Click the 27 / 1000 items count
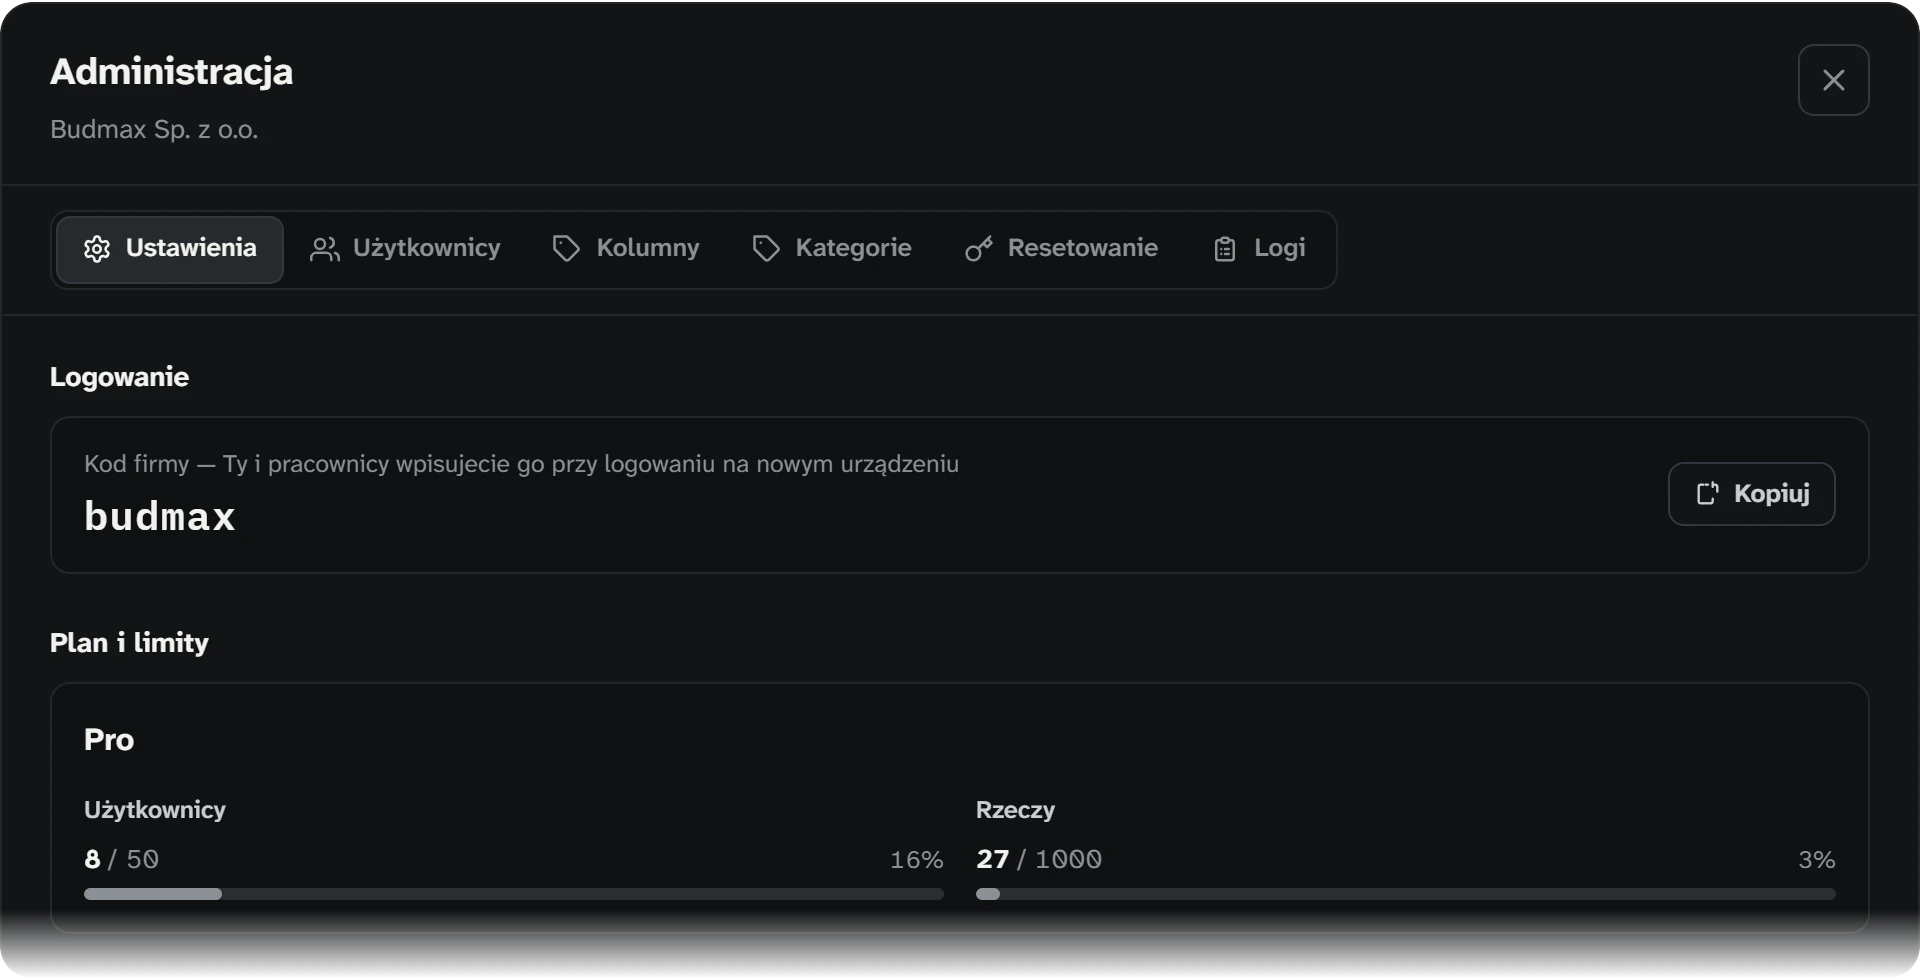This screenshot has height=978, width=1920. click(1038, 859)
